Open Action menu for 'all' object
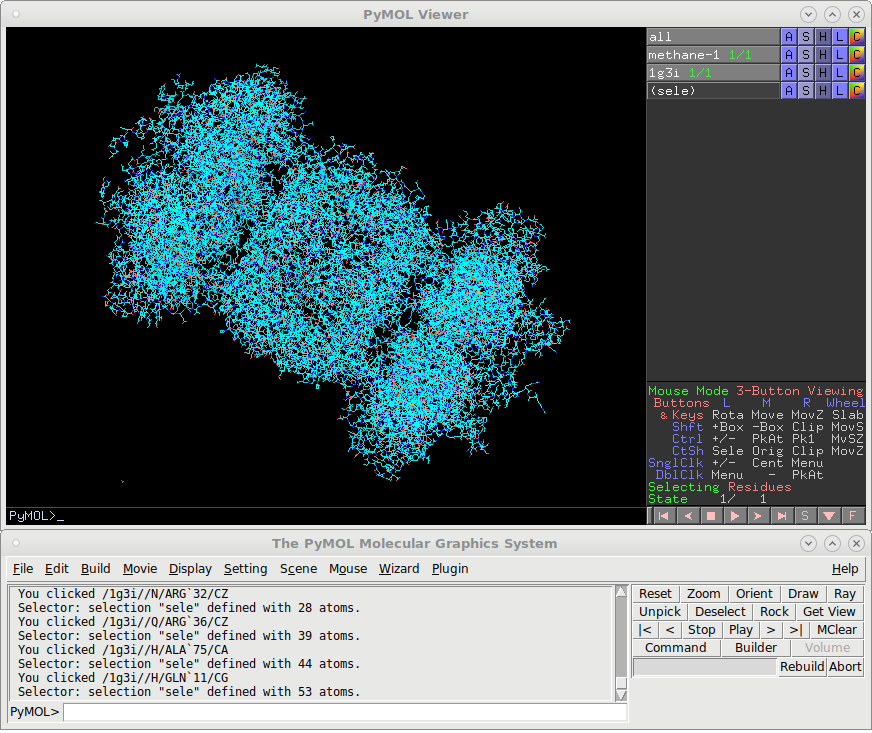Viewport: 872px width, 733px height. (789, 37)
